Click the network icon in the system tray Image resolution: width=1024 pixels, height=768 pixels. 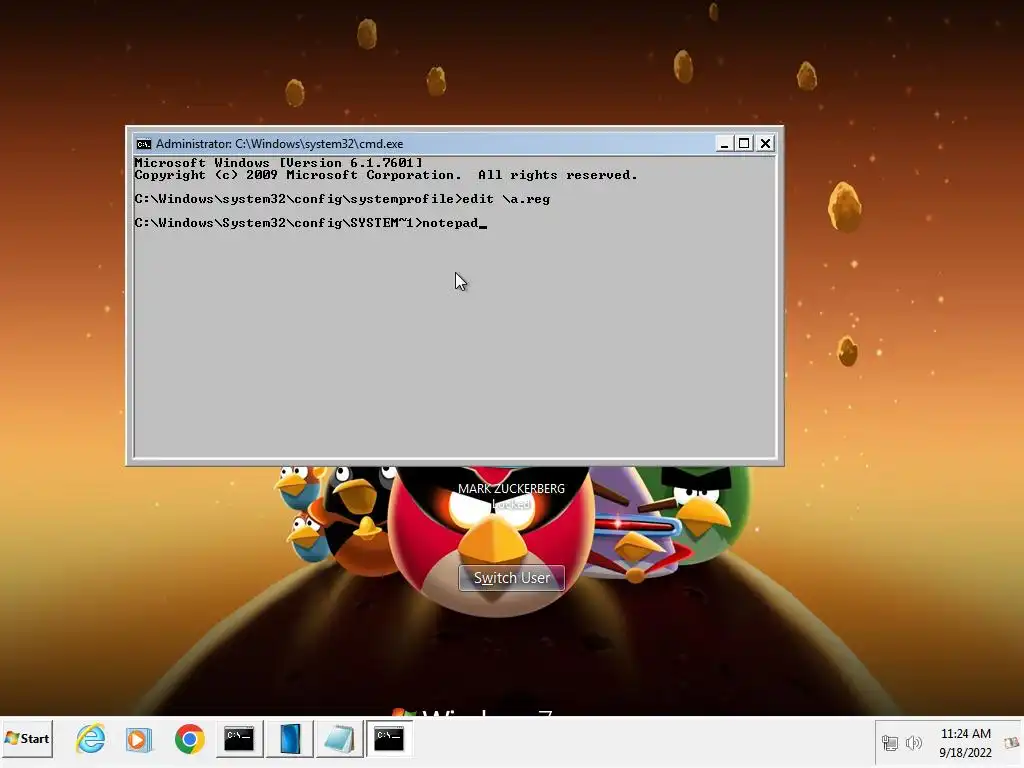889,743
